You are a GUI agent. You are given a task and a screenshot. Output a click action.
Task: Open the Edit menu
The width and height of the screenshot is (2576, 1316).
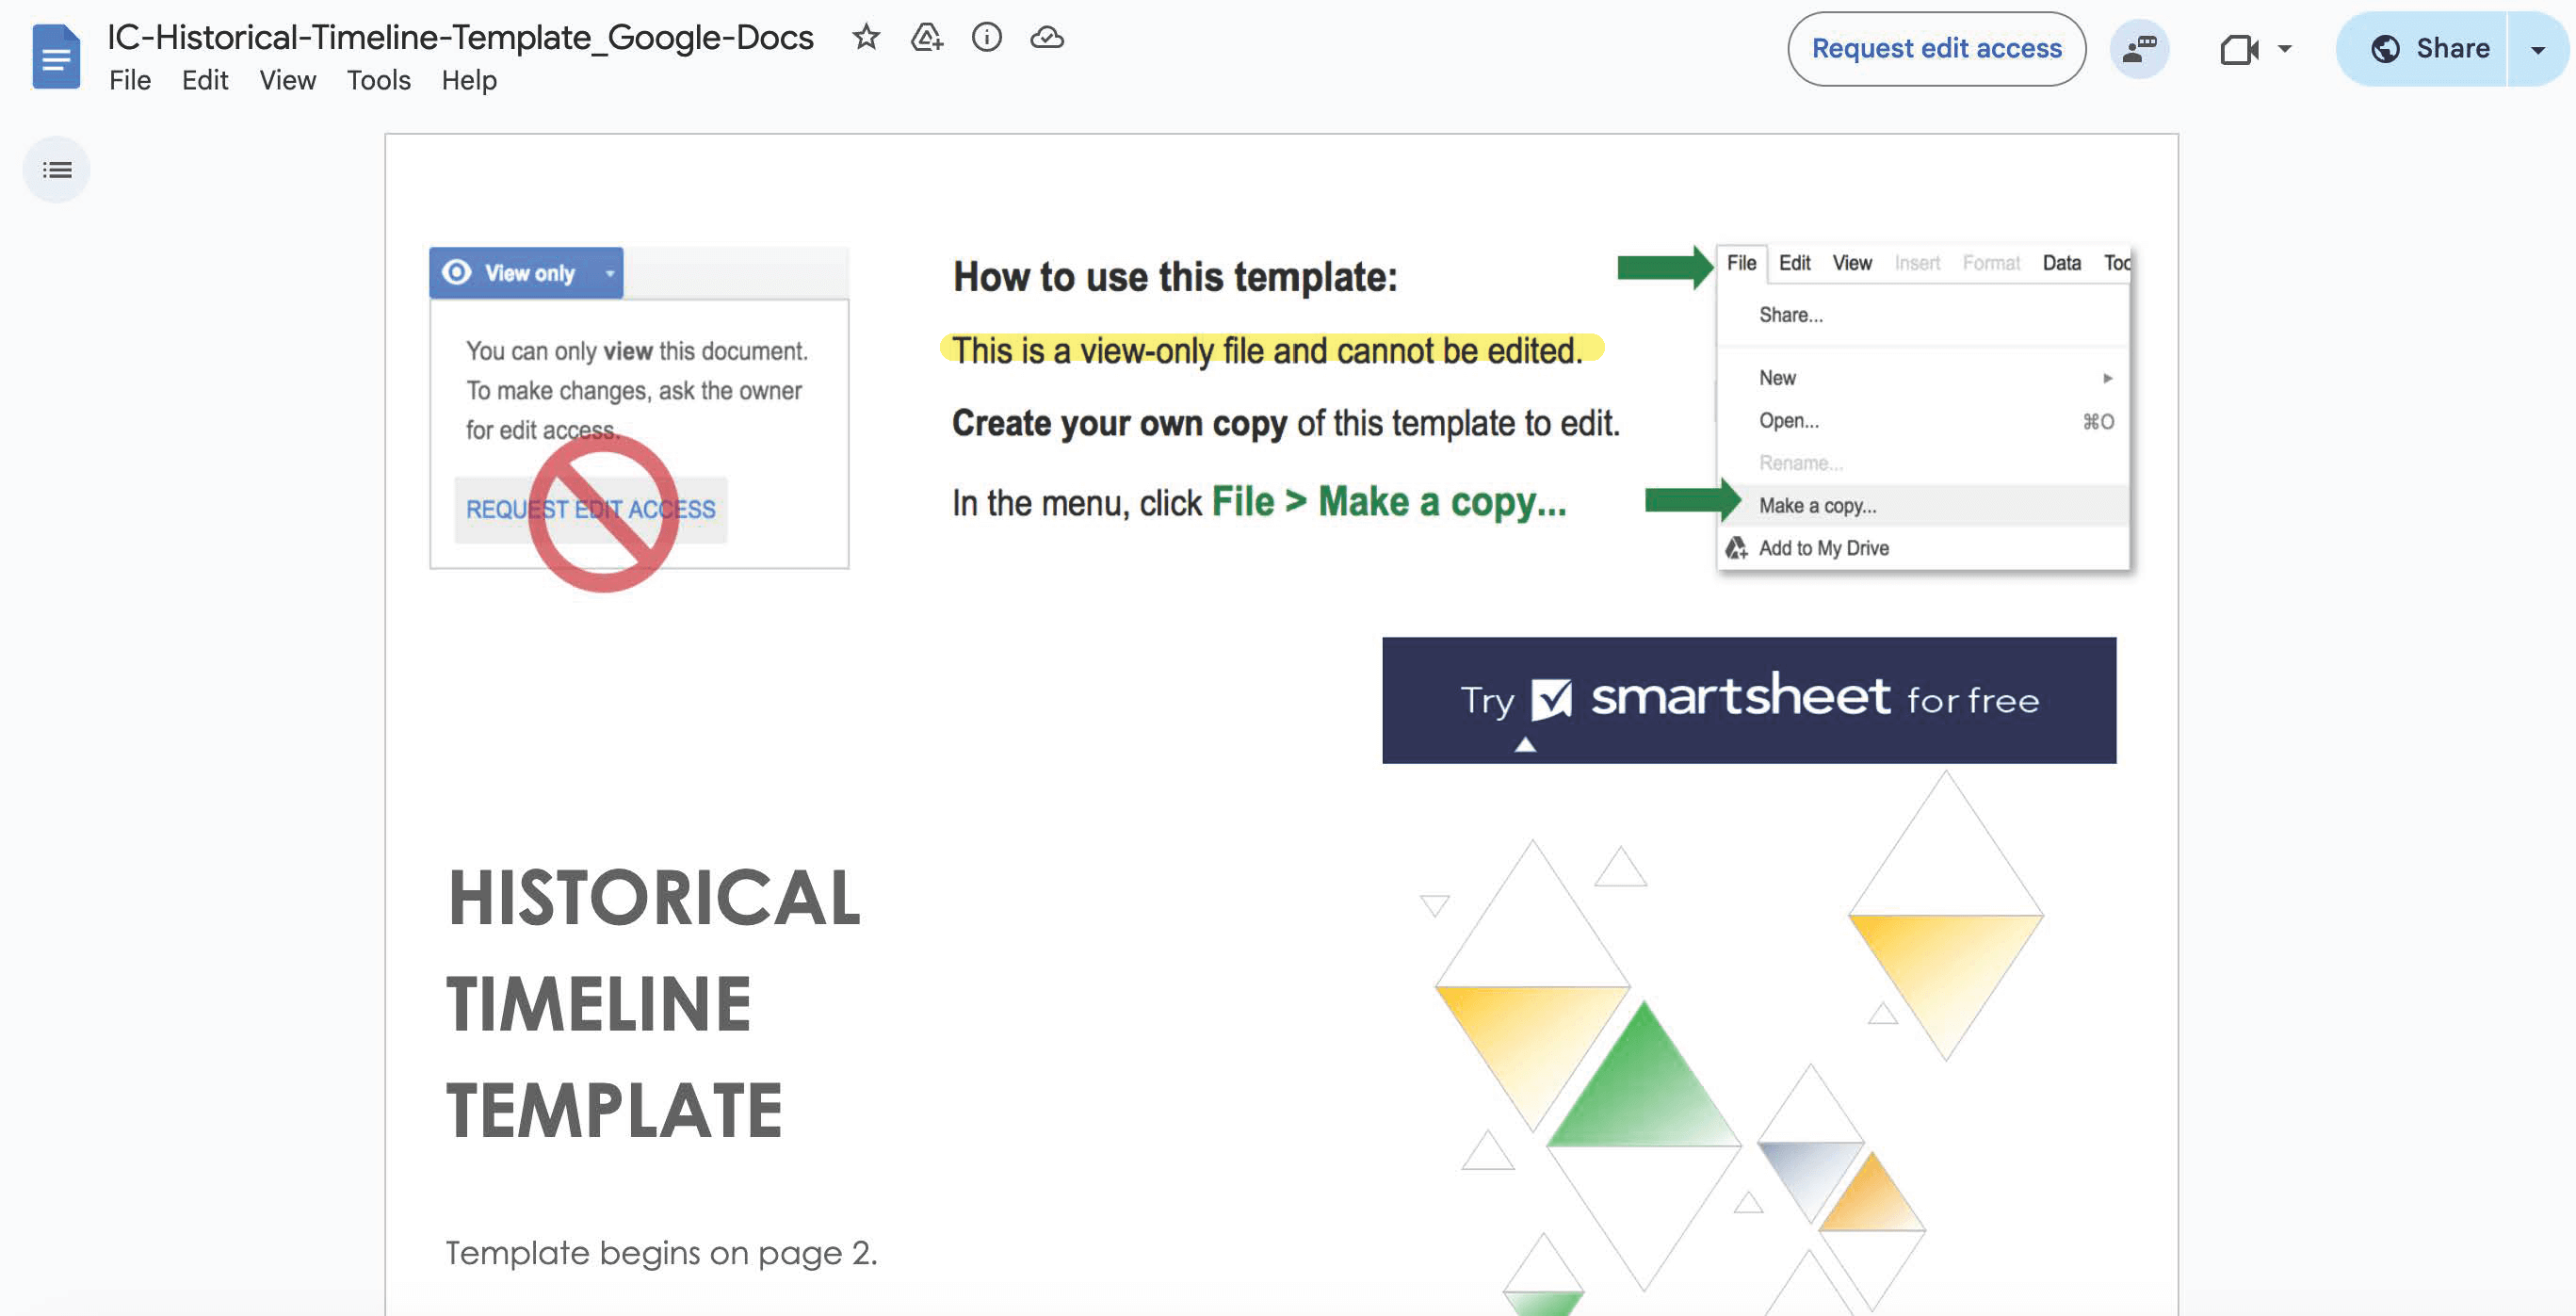tap(205, 80)
